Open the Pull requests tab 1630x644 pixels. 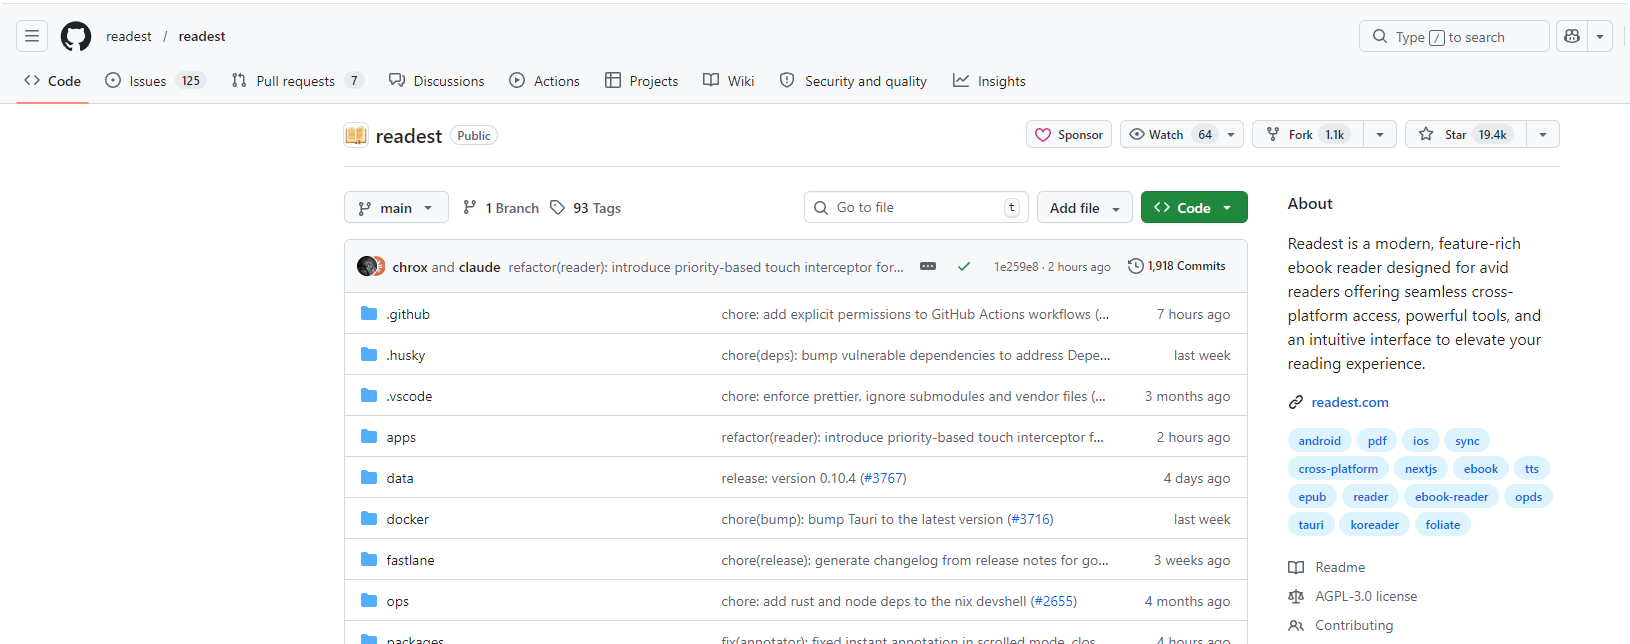297,81
